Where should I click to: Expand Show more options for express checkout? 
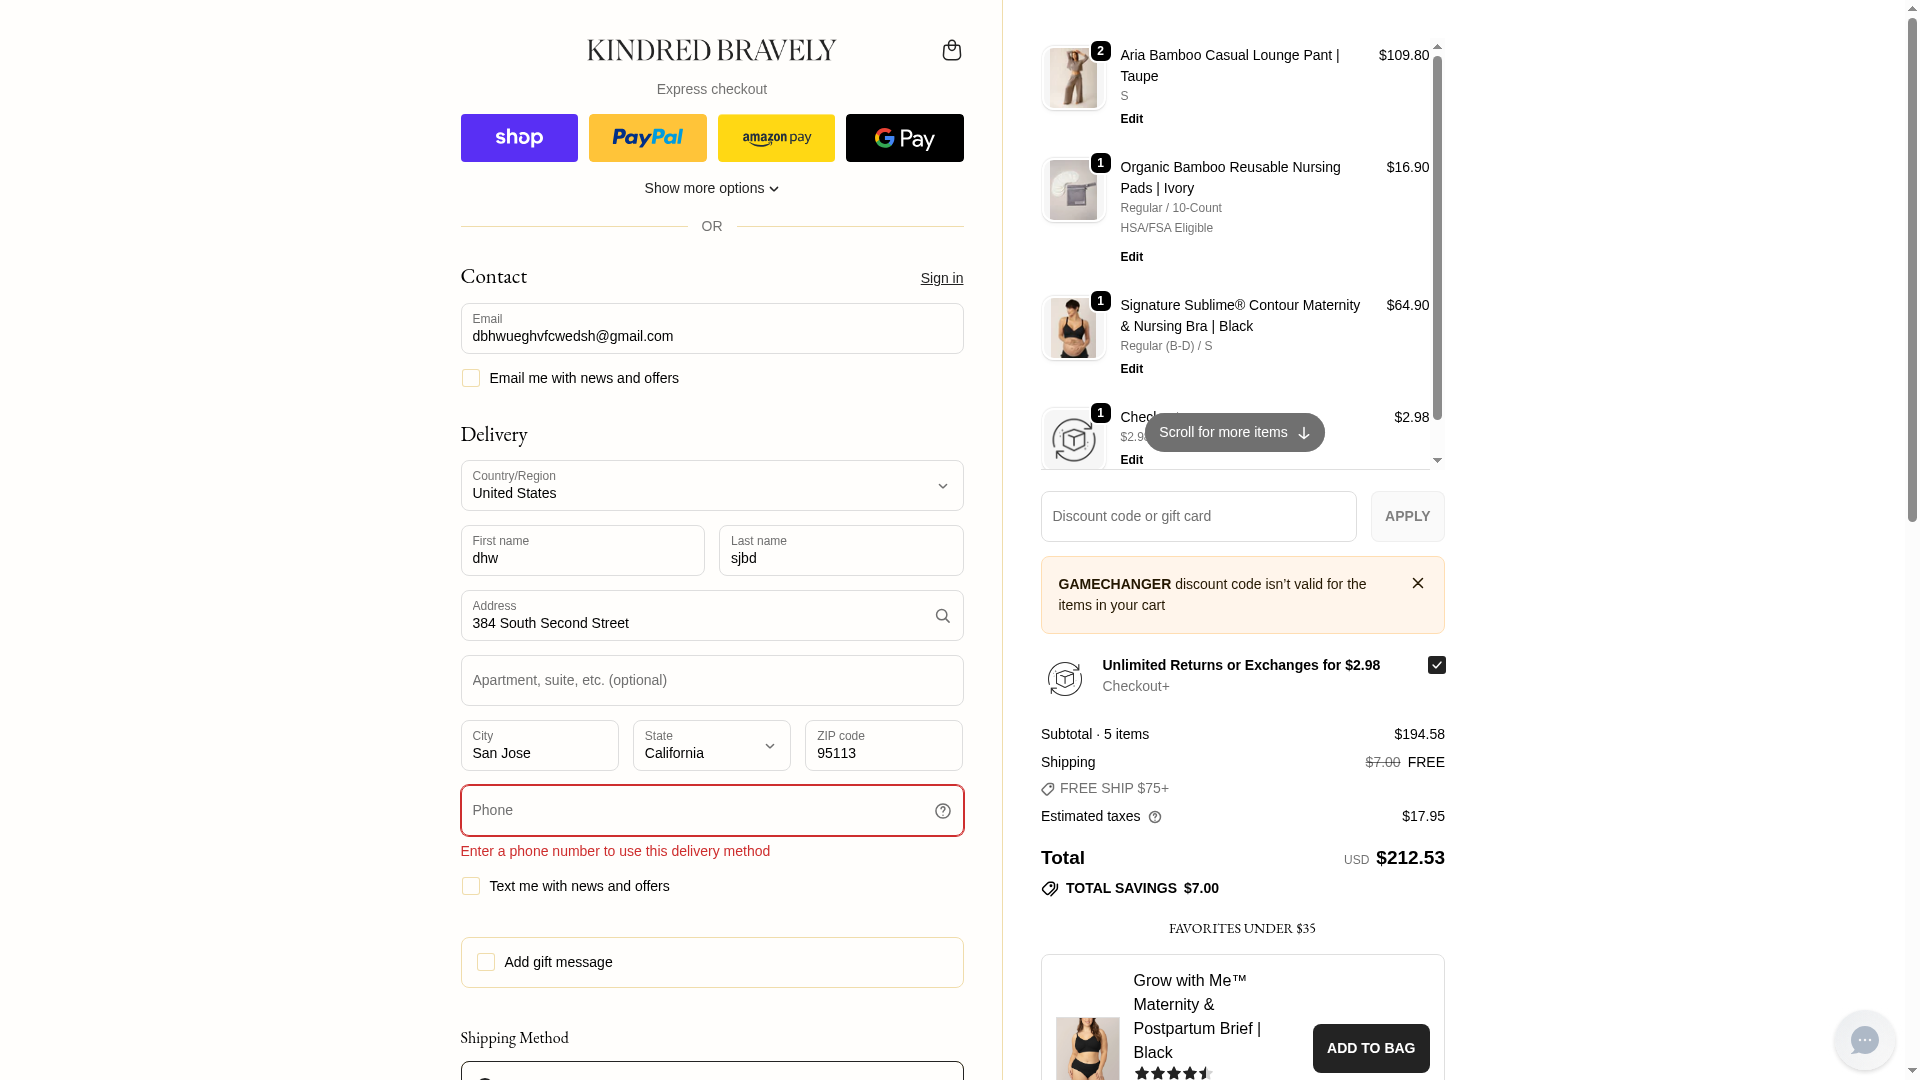tap(711, 188)
